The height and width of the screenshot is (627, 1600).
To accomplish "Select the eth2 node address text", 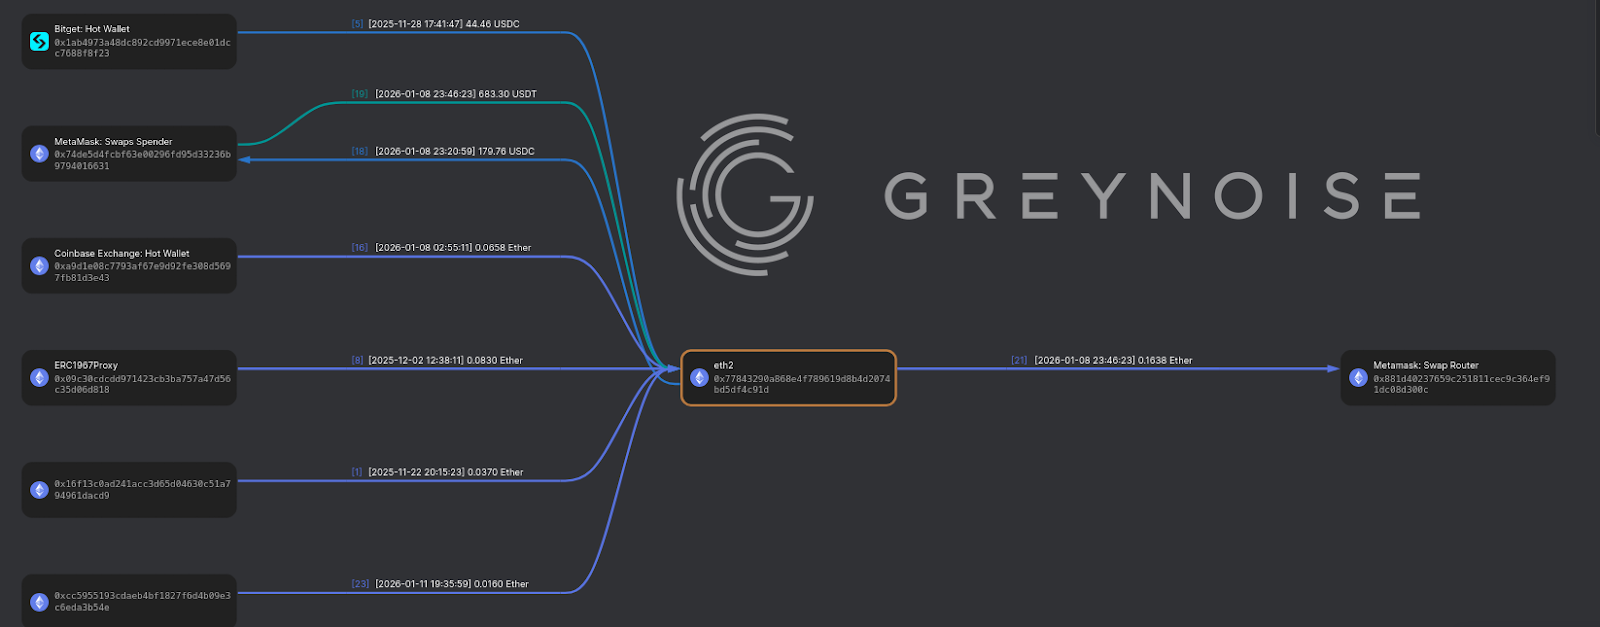I will coord(801,384).
